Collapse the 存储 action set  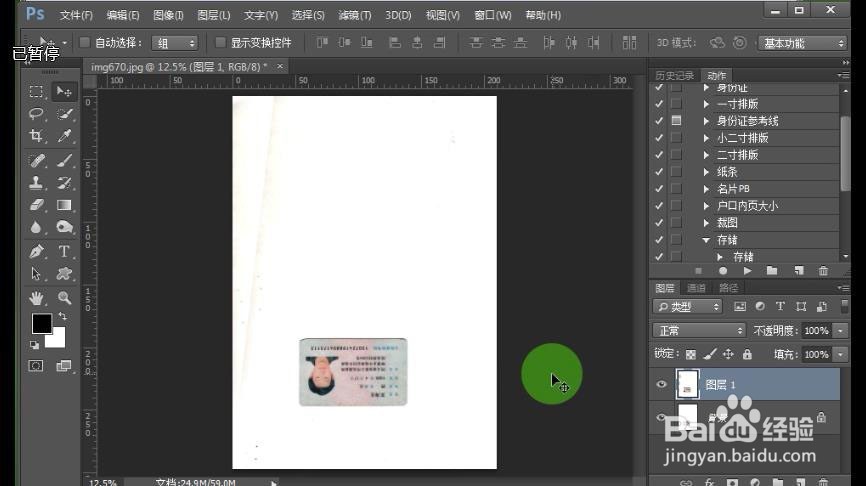tap(706, 240)
